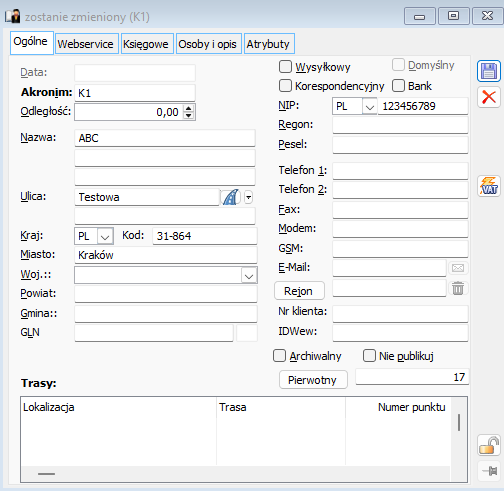Sort the list by the Lokalizacja column header
504x491 pixels.
point(119,407)
